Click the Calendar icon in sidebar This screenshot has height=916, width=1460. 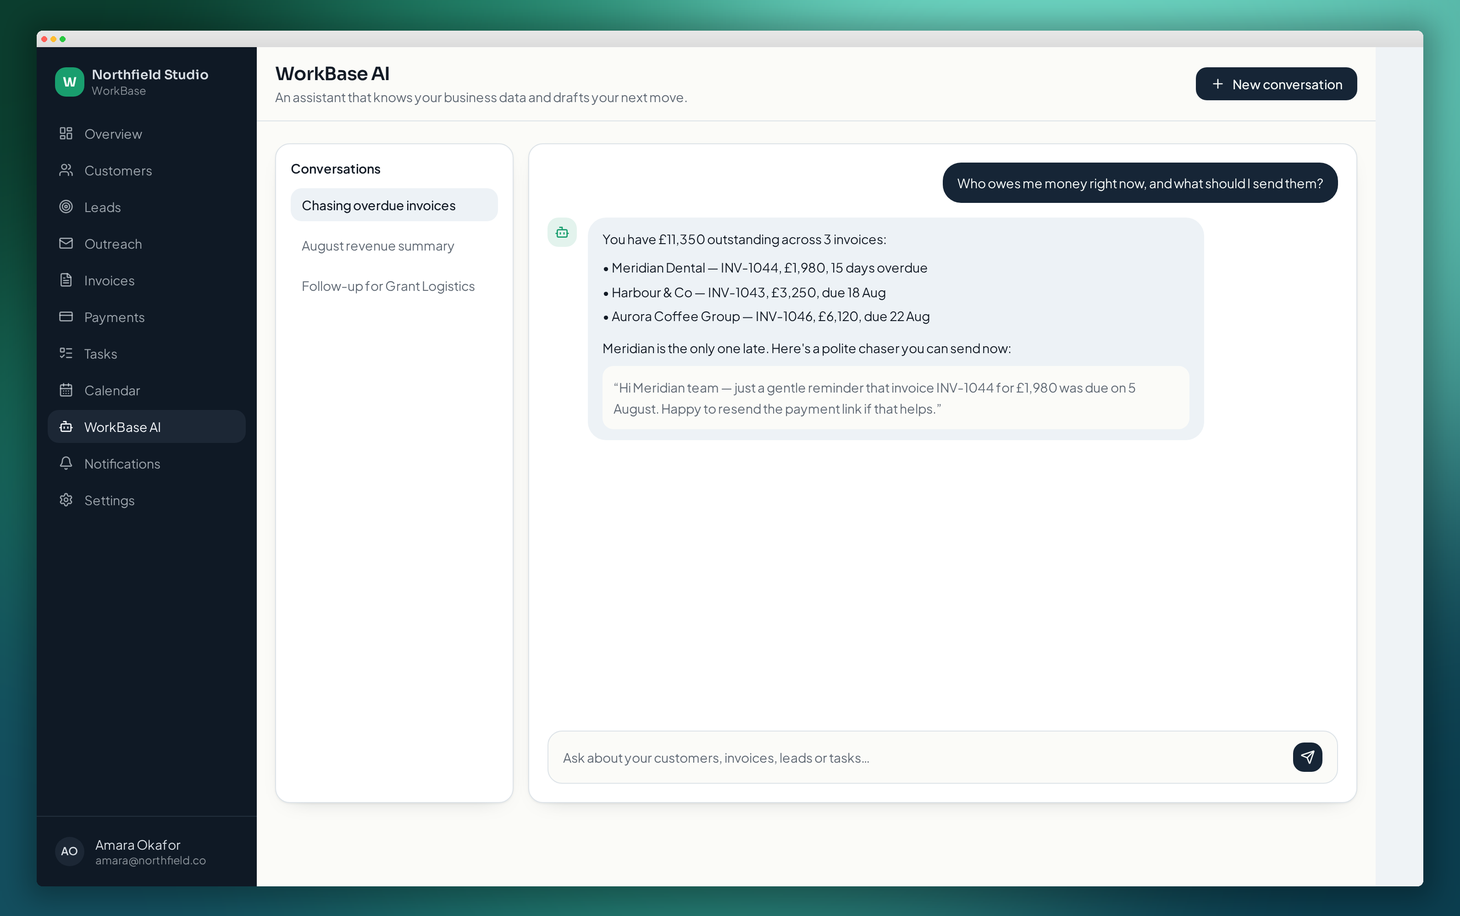pyautogui.click(x=66, y=390)
